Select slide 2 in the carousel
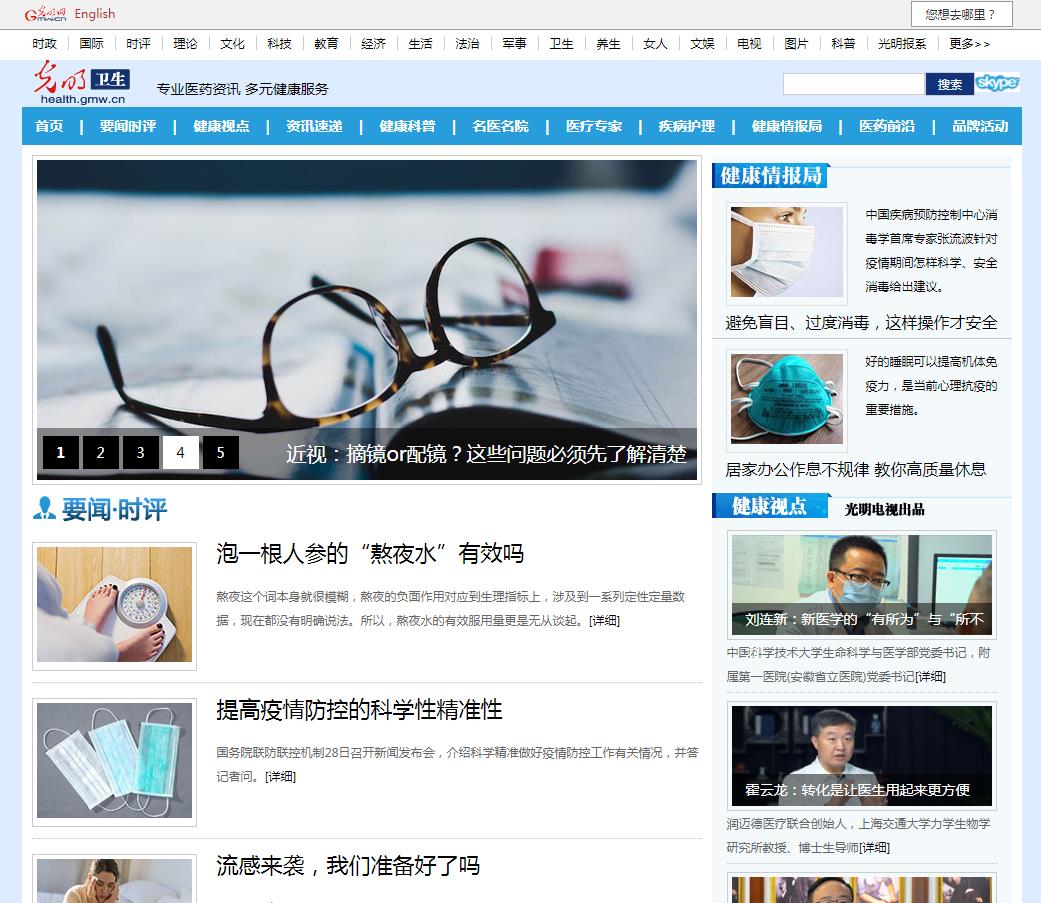Screen dimensions: 1041x903 [100, 453]
